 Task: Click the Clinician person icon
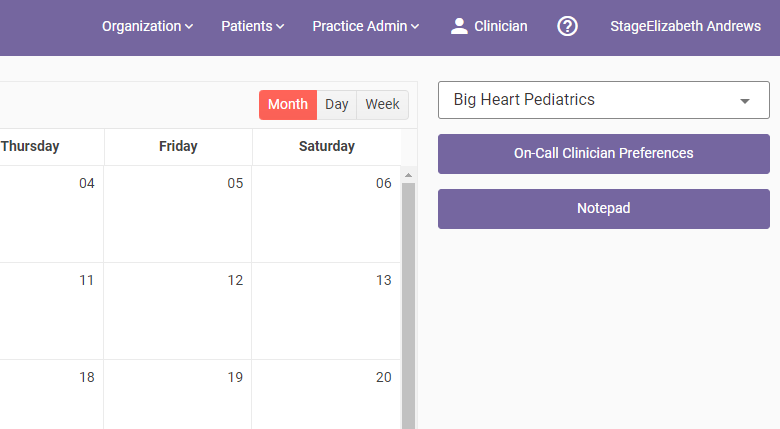[459, 27]
